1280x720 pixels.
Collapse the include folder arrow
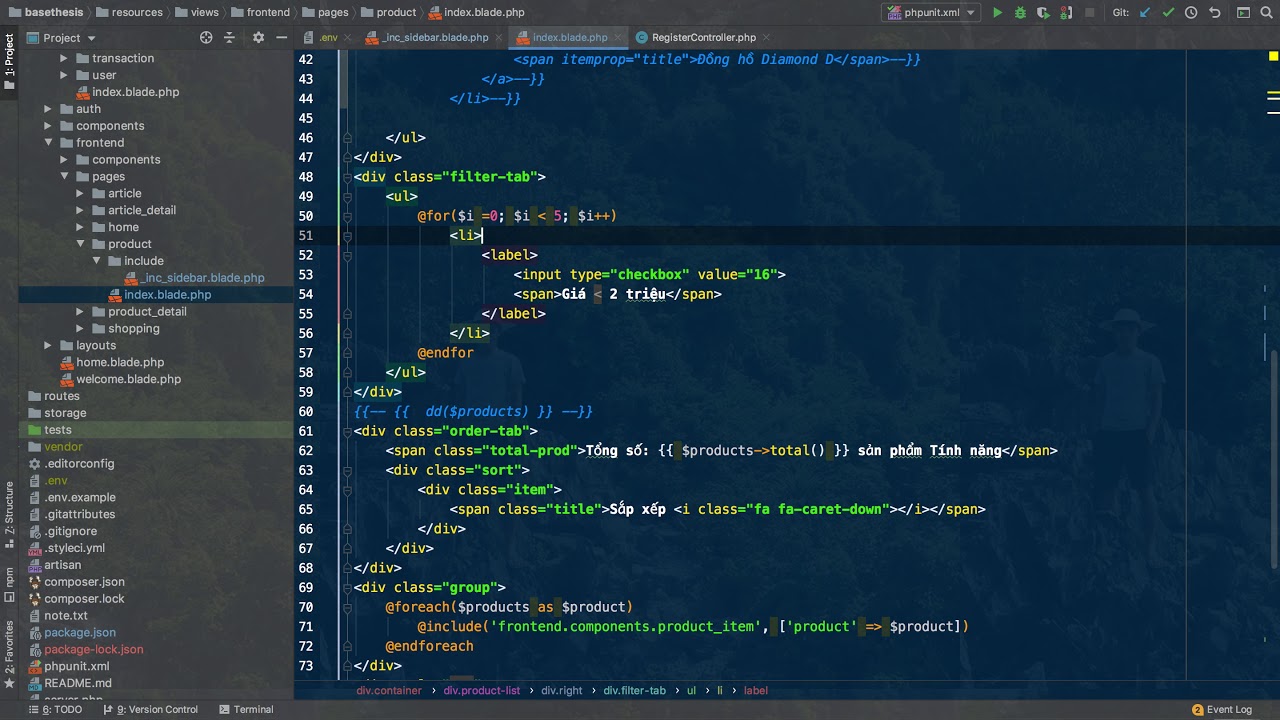[96, 261]
